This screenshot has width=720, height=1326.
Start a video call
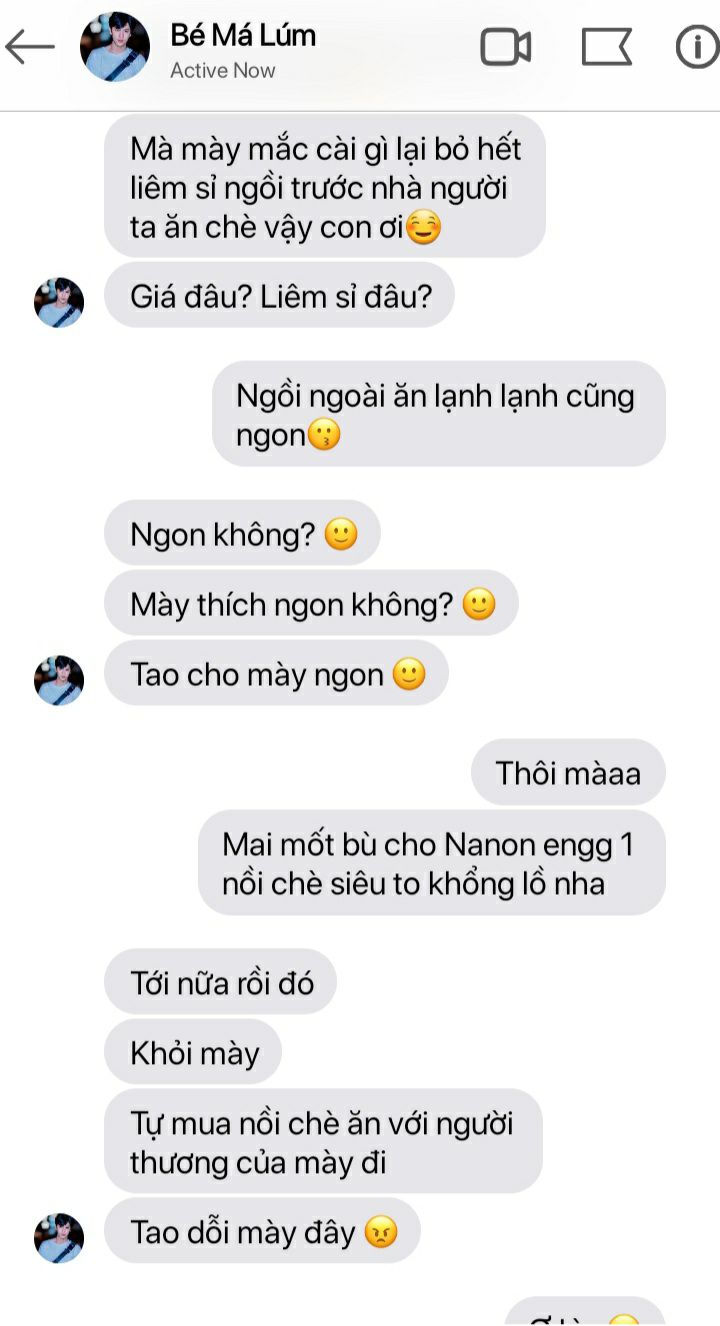(506, 47)
